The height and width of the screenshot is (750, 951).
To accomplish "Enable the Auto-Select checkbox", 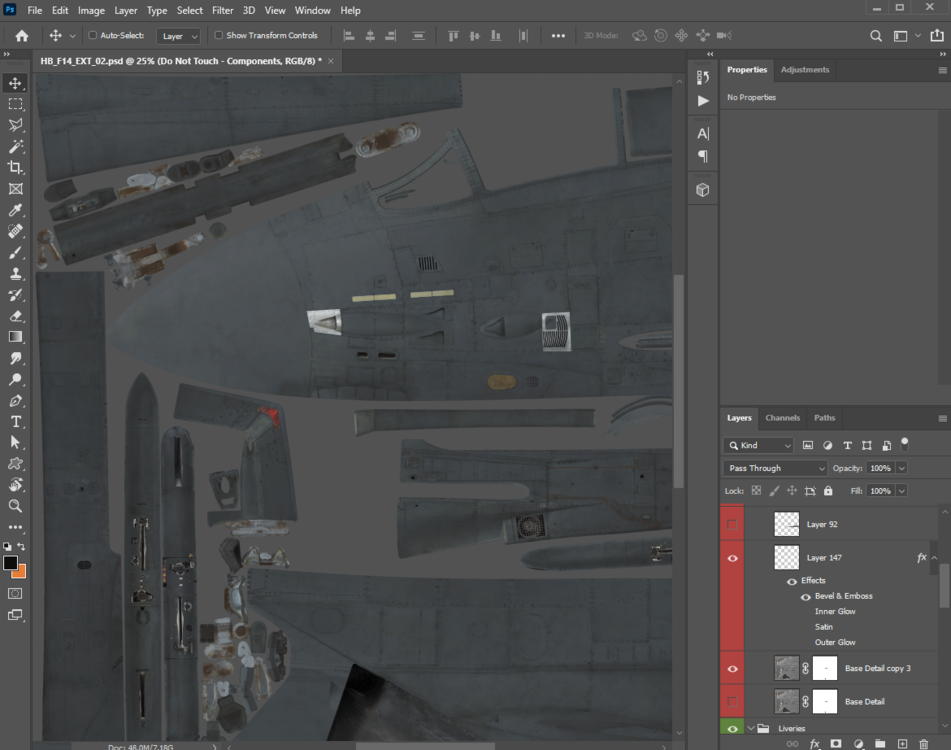I will 93,35.
